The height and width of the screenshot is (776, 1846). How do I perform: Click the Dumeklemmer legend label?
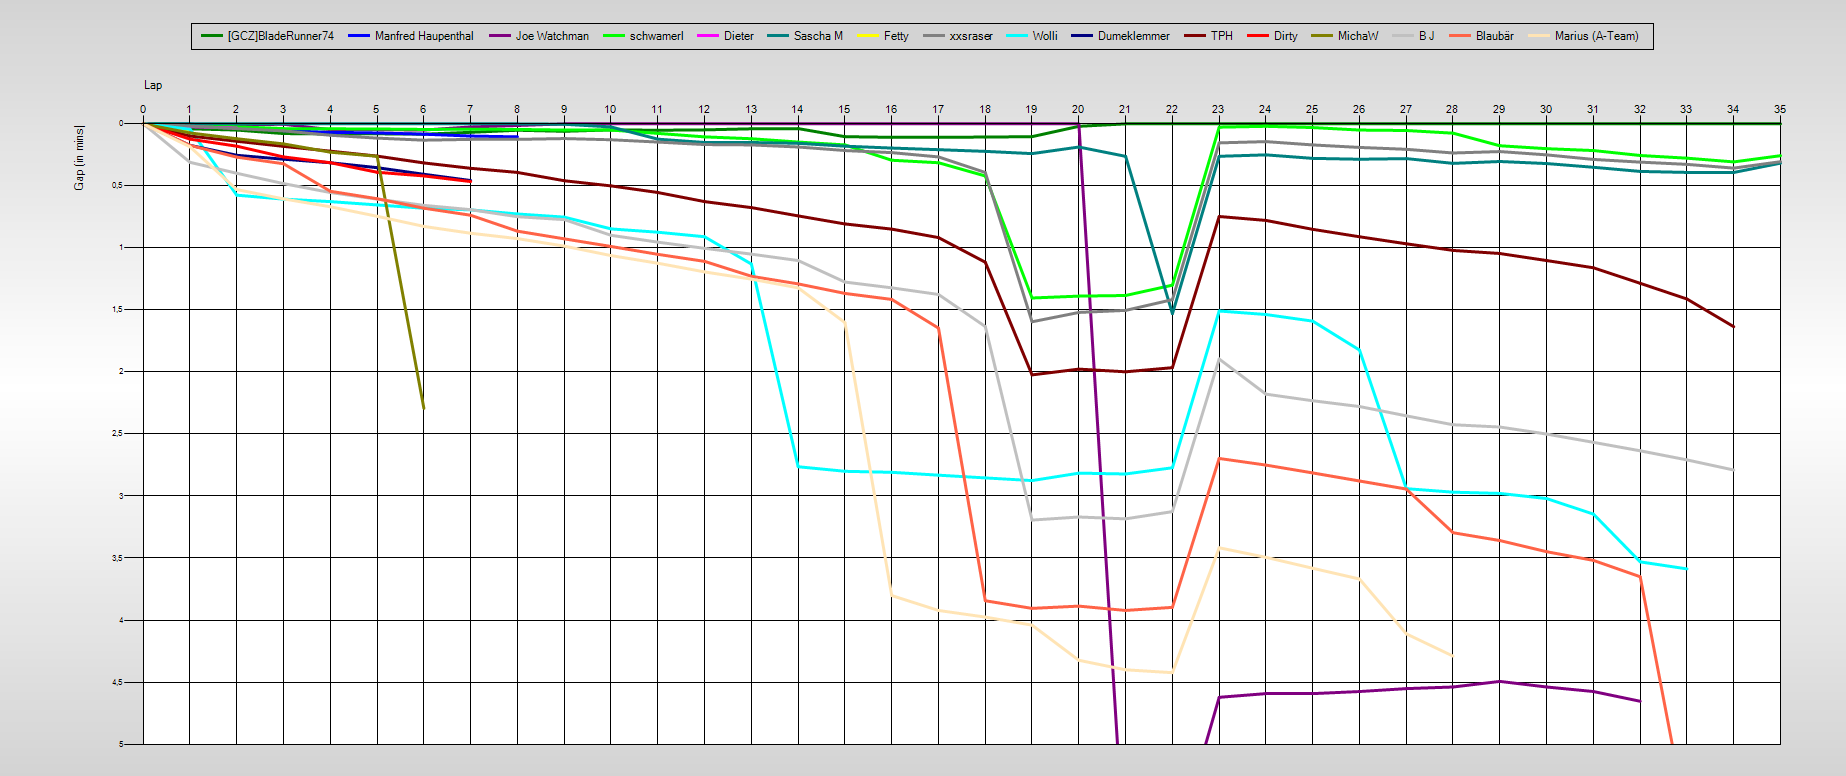click(1134, 36)
